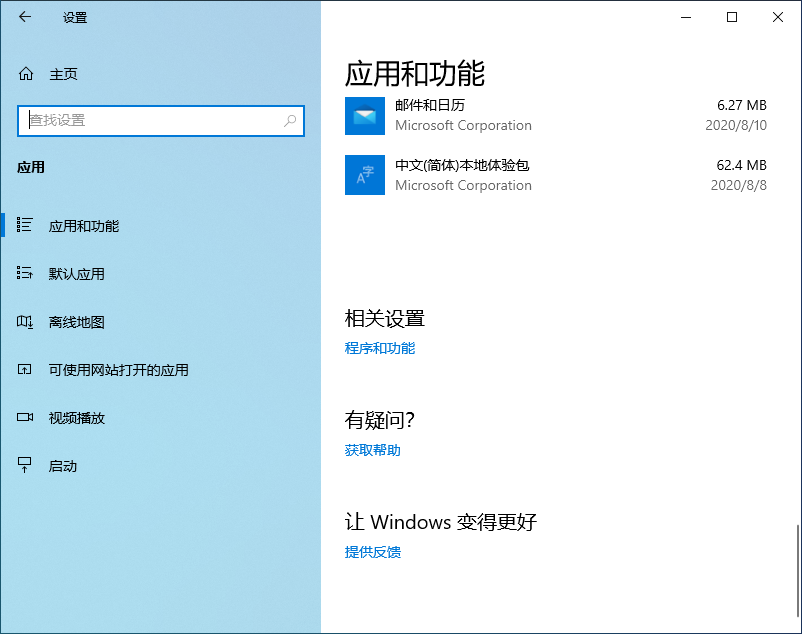Click the 启动 startup icon
Image resolution: width=802 pixels, height=634 pixels.
(25, 465)
